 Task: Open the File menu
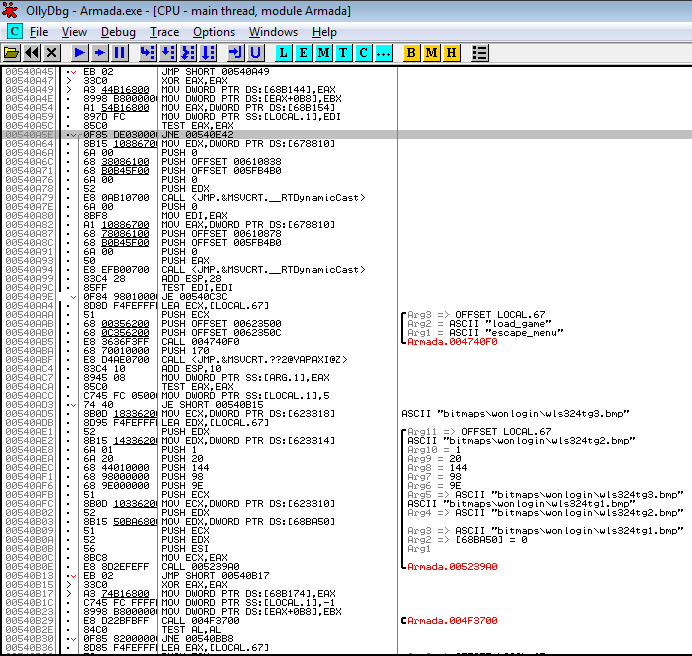(x=39, y=32)
